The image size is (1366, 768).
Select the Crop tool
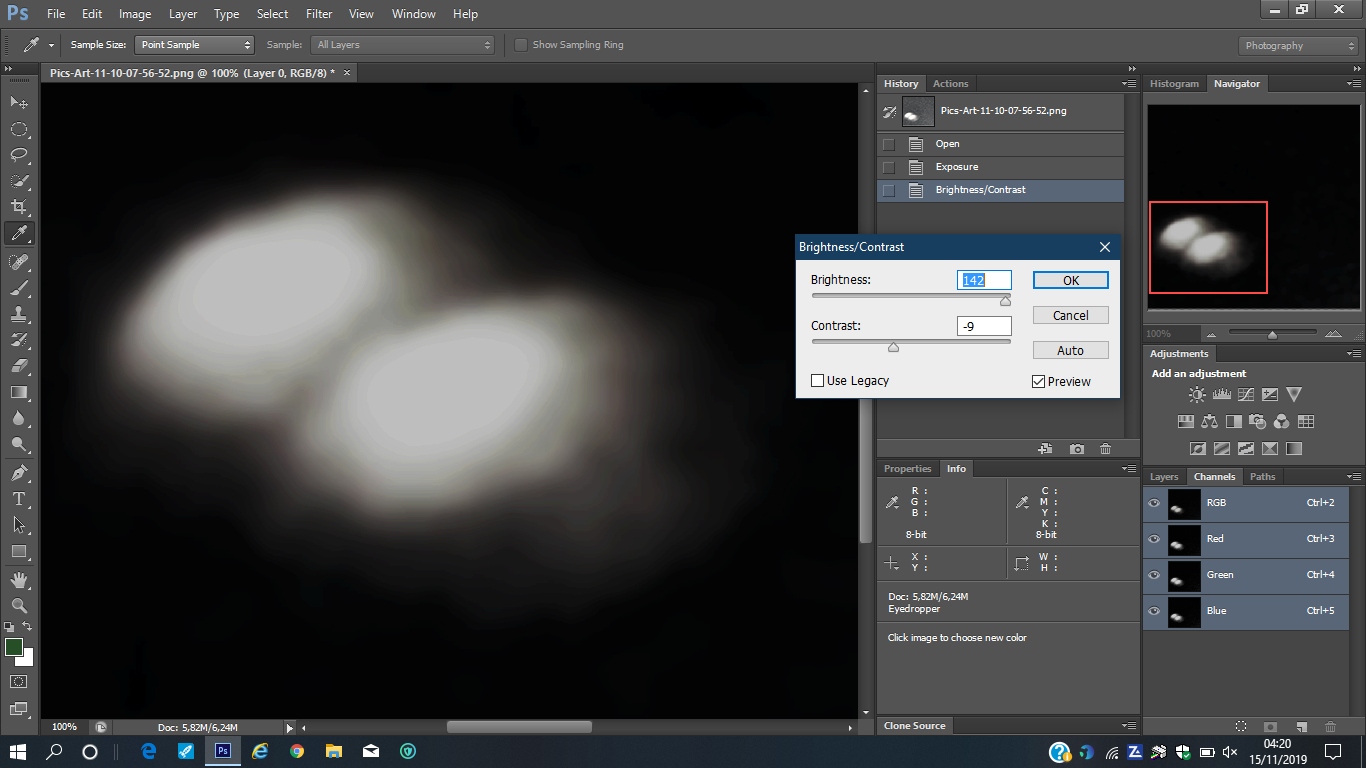click(19, 207)
